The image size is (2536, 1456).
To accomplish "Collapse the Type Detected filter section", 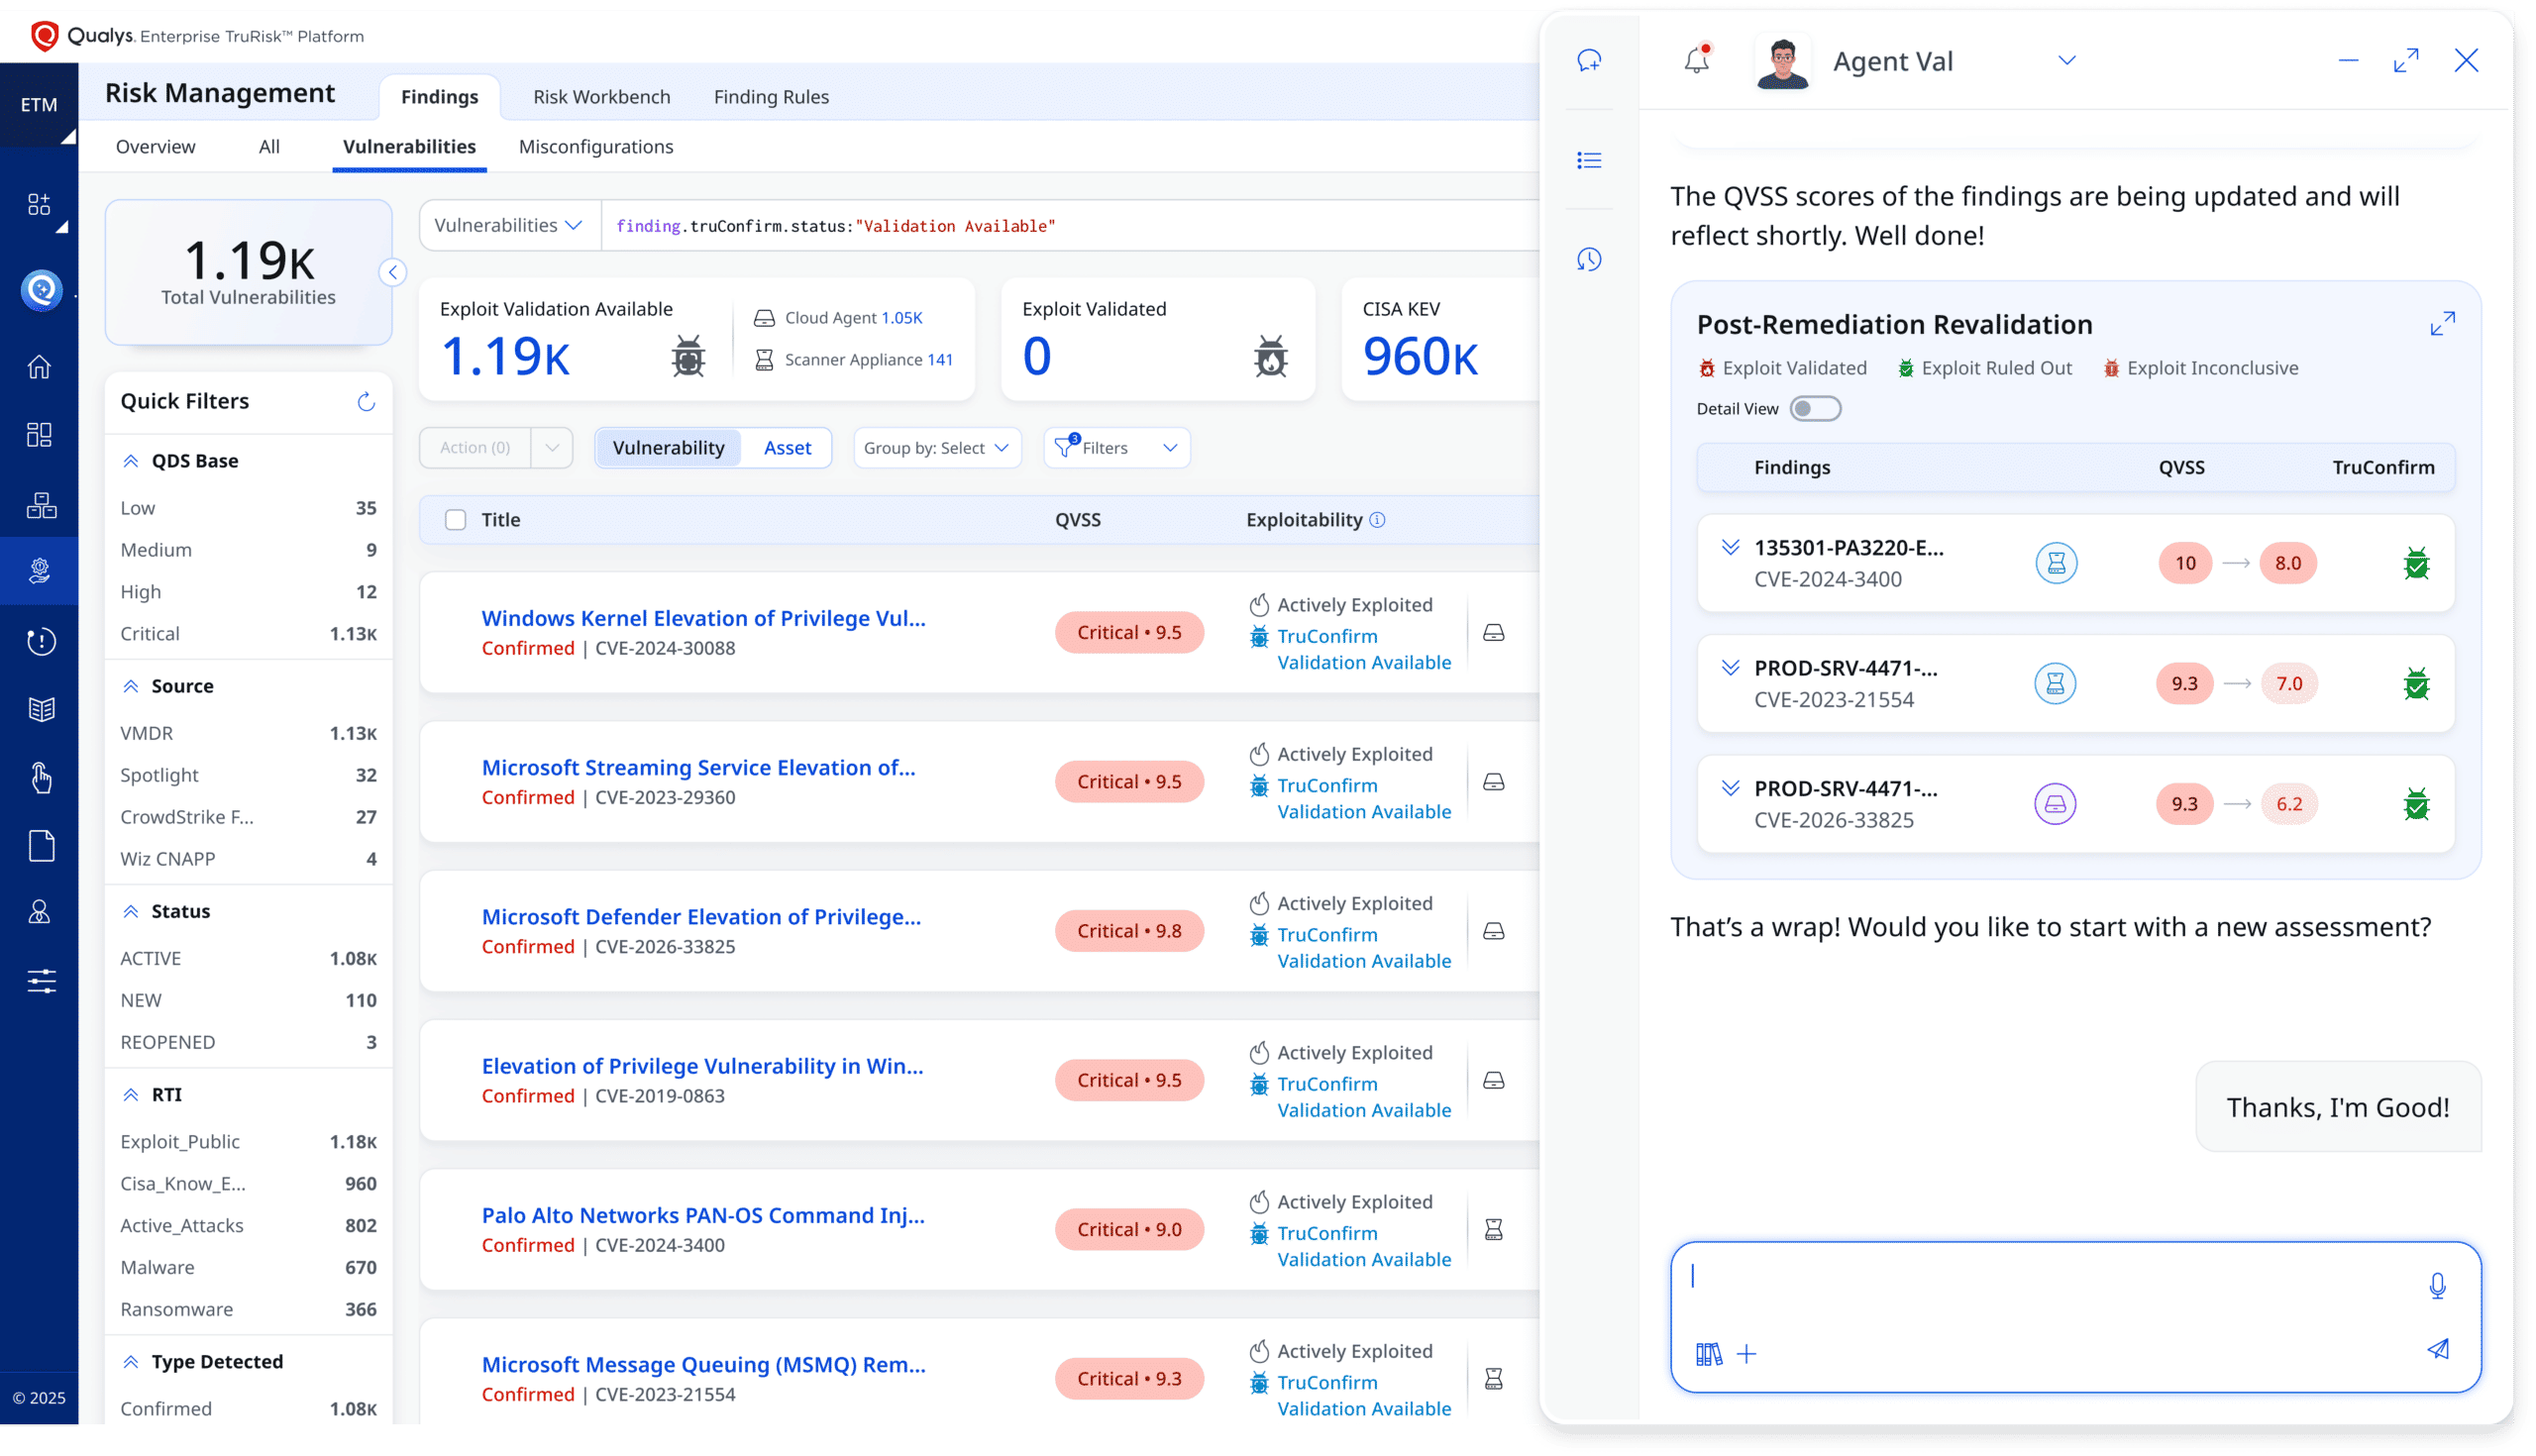I will [131, 1361].
